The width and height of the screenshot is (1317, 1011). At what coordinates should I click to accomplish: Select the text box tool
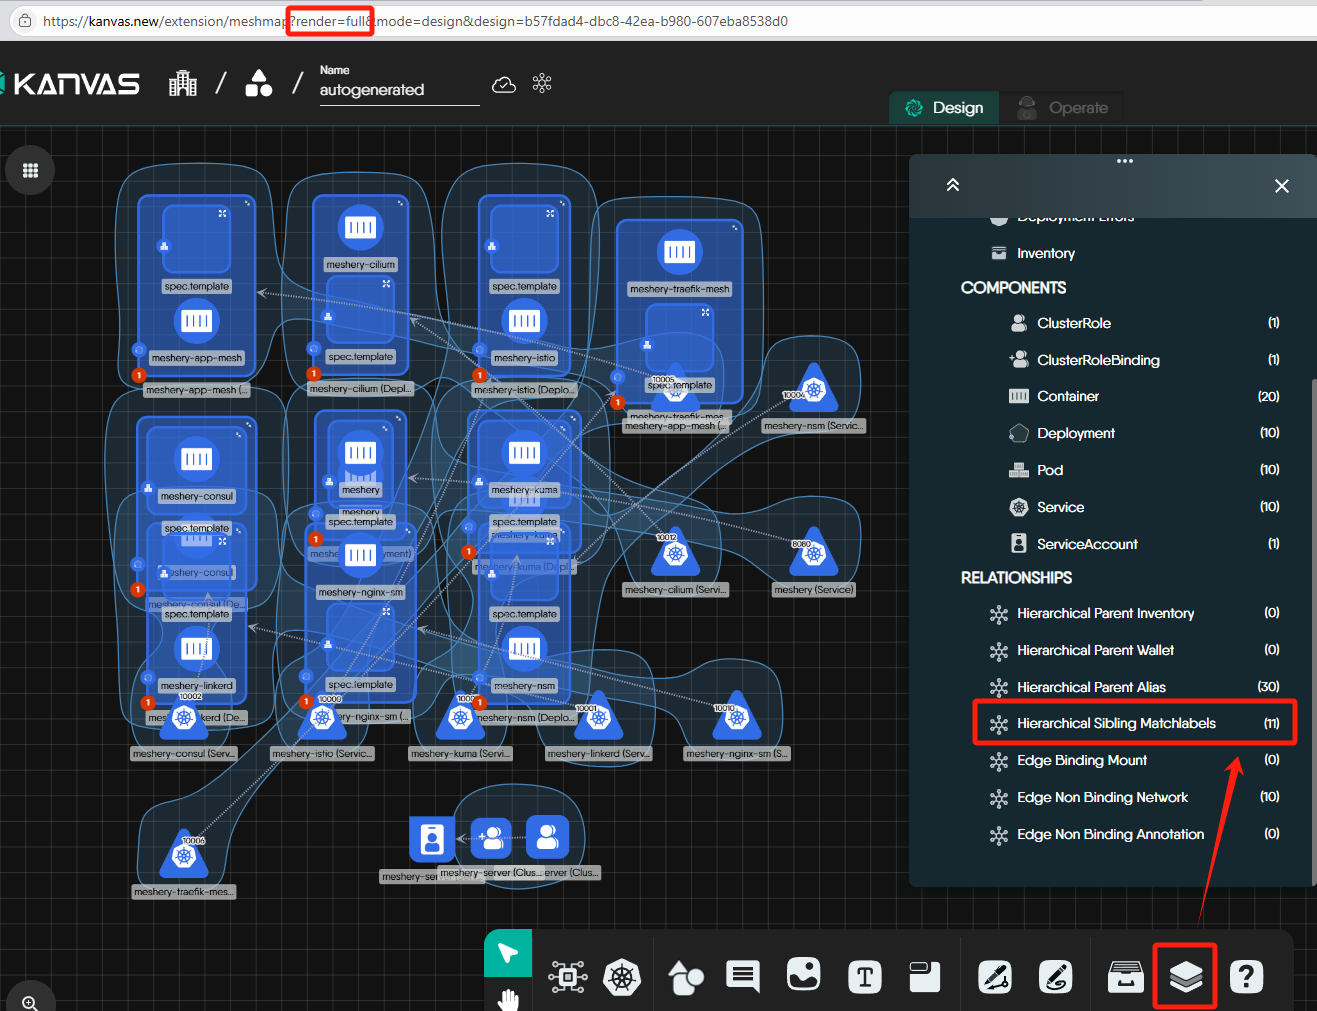(x=864, y=977)
